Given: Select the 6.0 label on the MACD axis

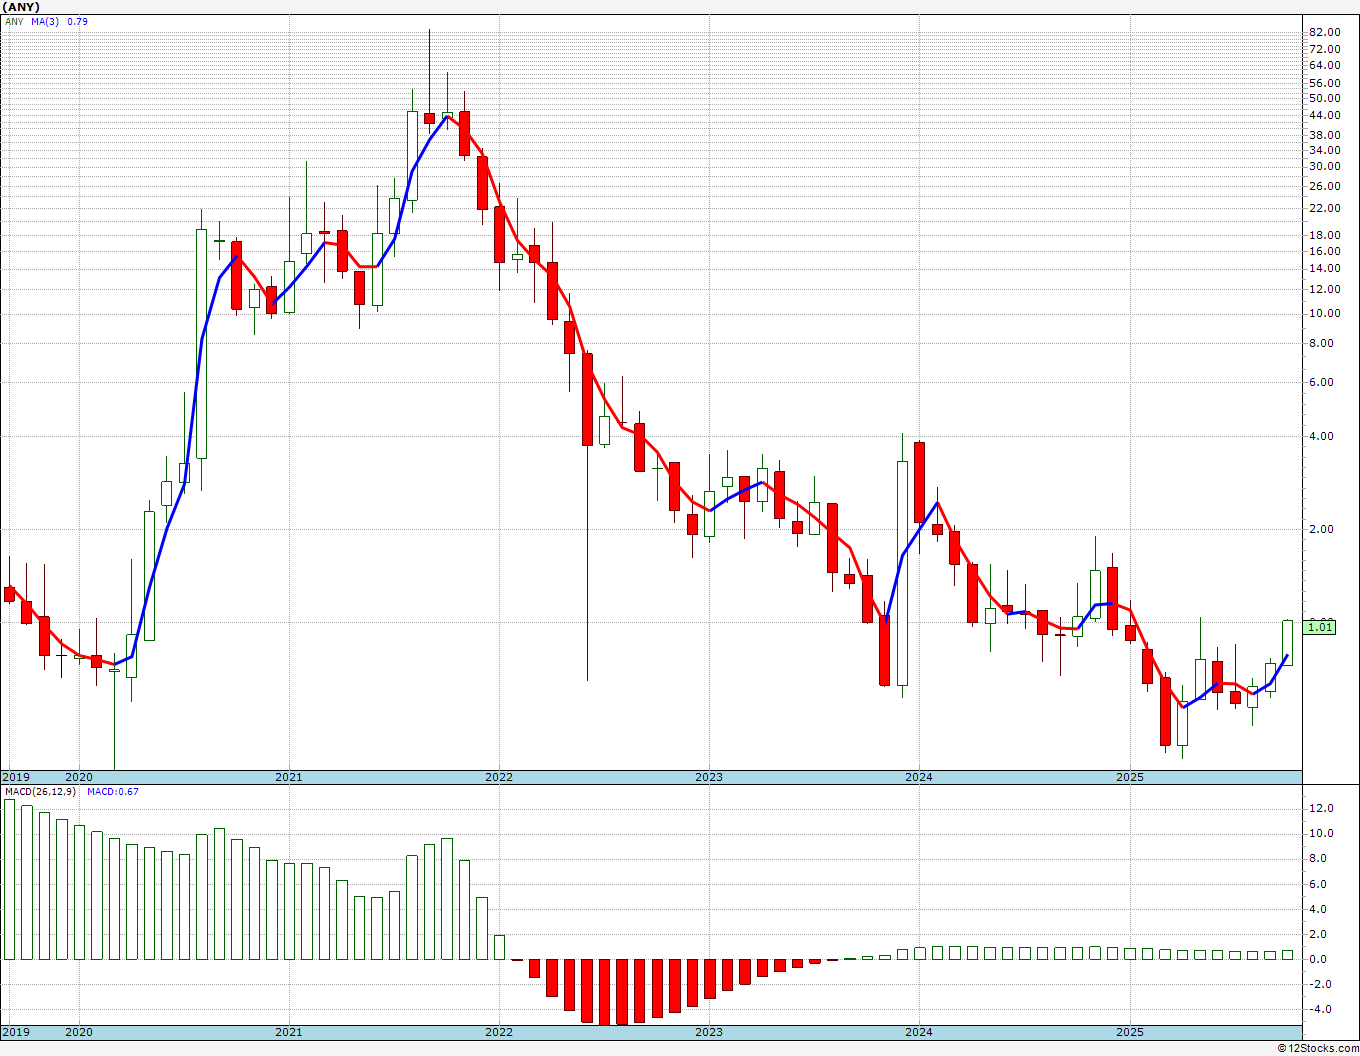Looking at the screenshot, I should (1320, 885).
